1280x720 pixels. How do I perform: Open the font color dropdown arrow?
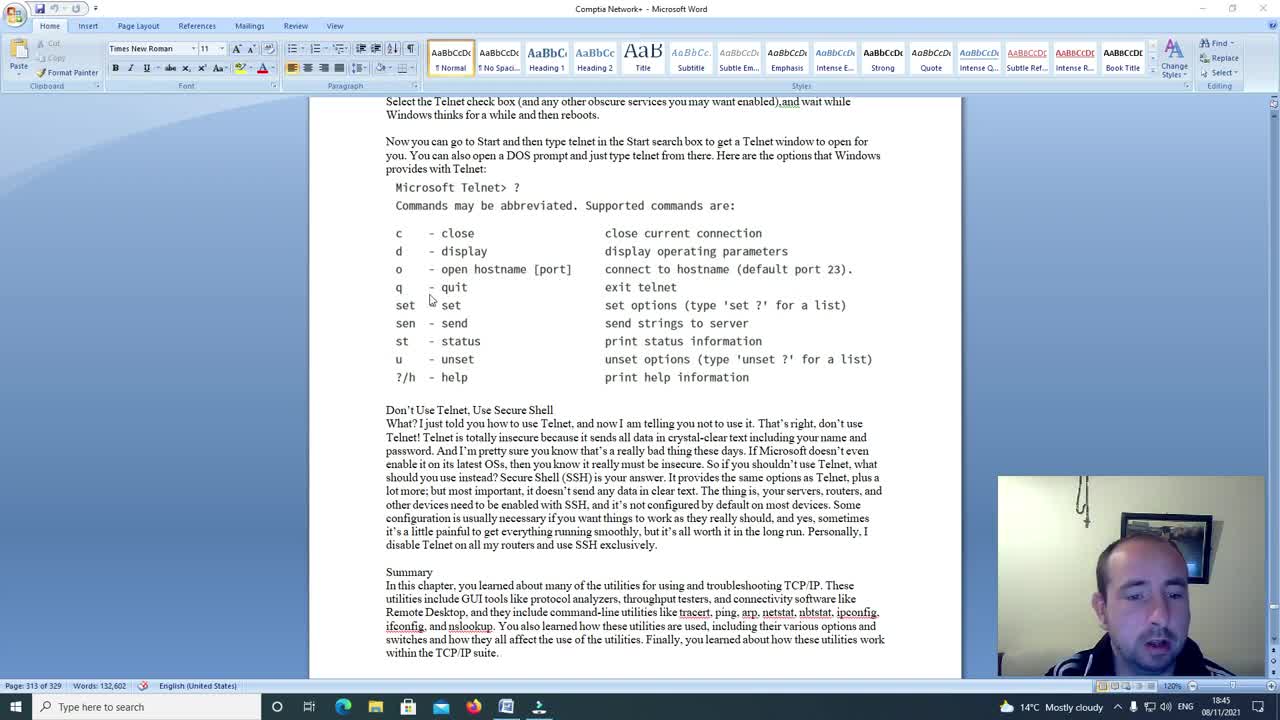(273, 68)
